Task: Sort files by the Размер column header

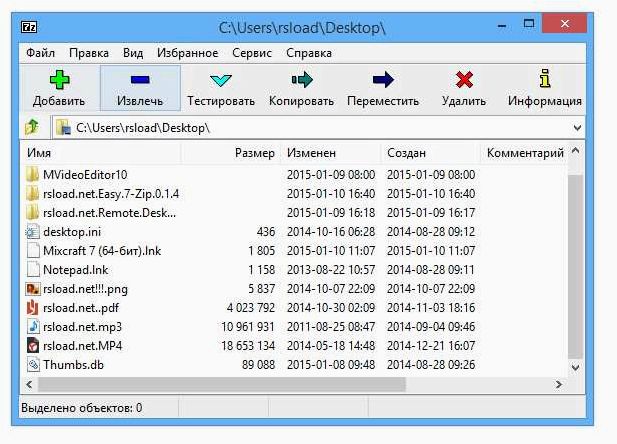Action: tap(231, 153)
